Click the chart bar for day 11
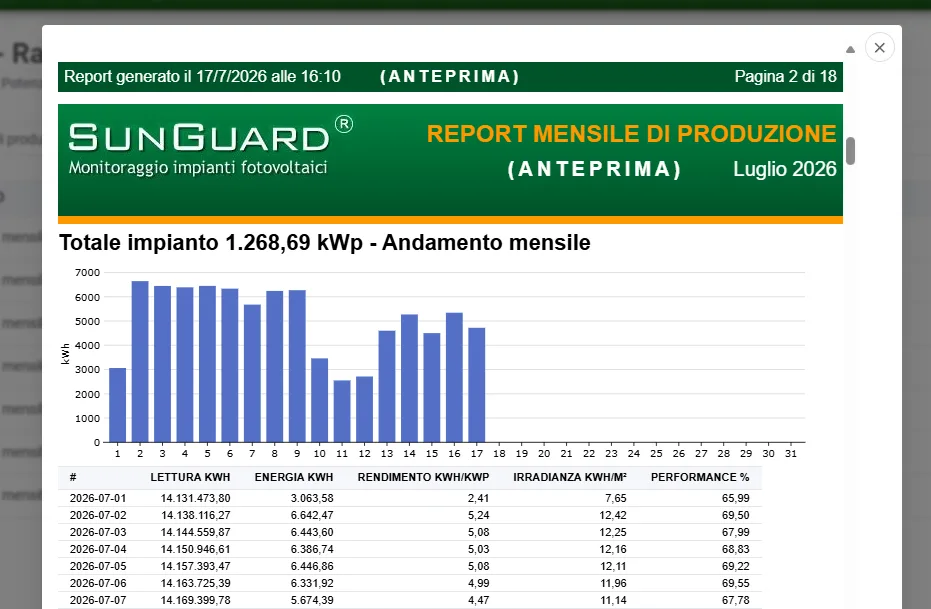This screenshot has height=609, width=931. pyautogui.click(x=342, y=411)
